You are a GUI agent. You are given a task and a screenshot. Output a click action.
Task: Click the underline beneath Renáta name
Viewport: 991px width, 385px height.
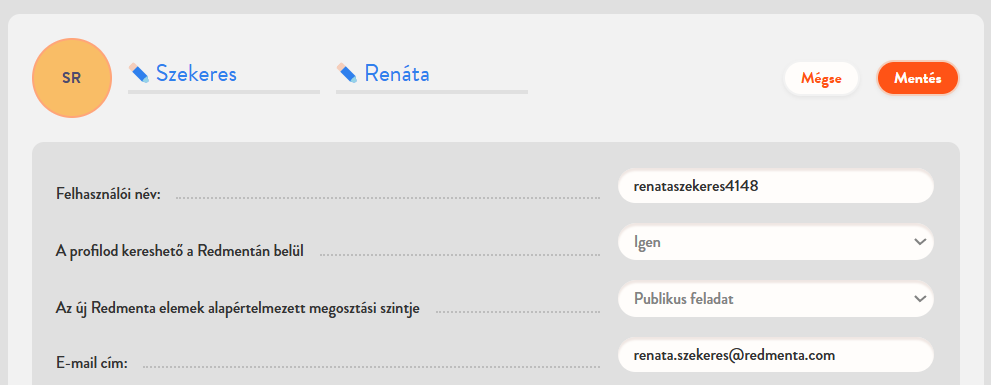click(x=432, y=92)
